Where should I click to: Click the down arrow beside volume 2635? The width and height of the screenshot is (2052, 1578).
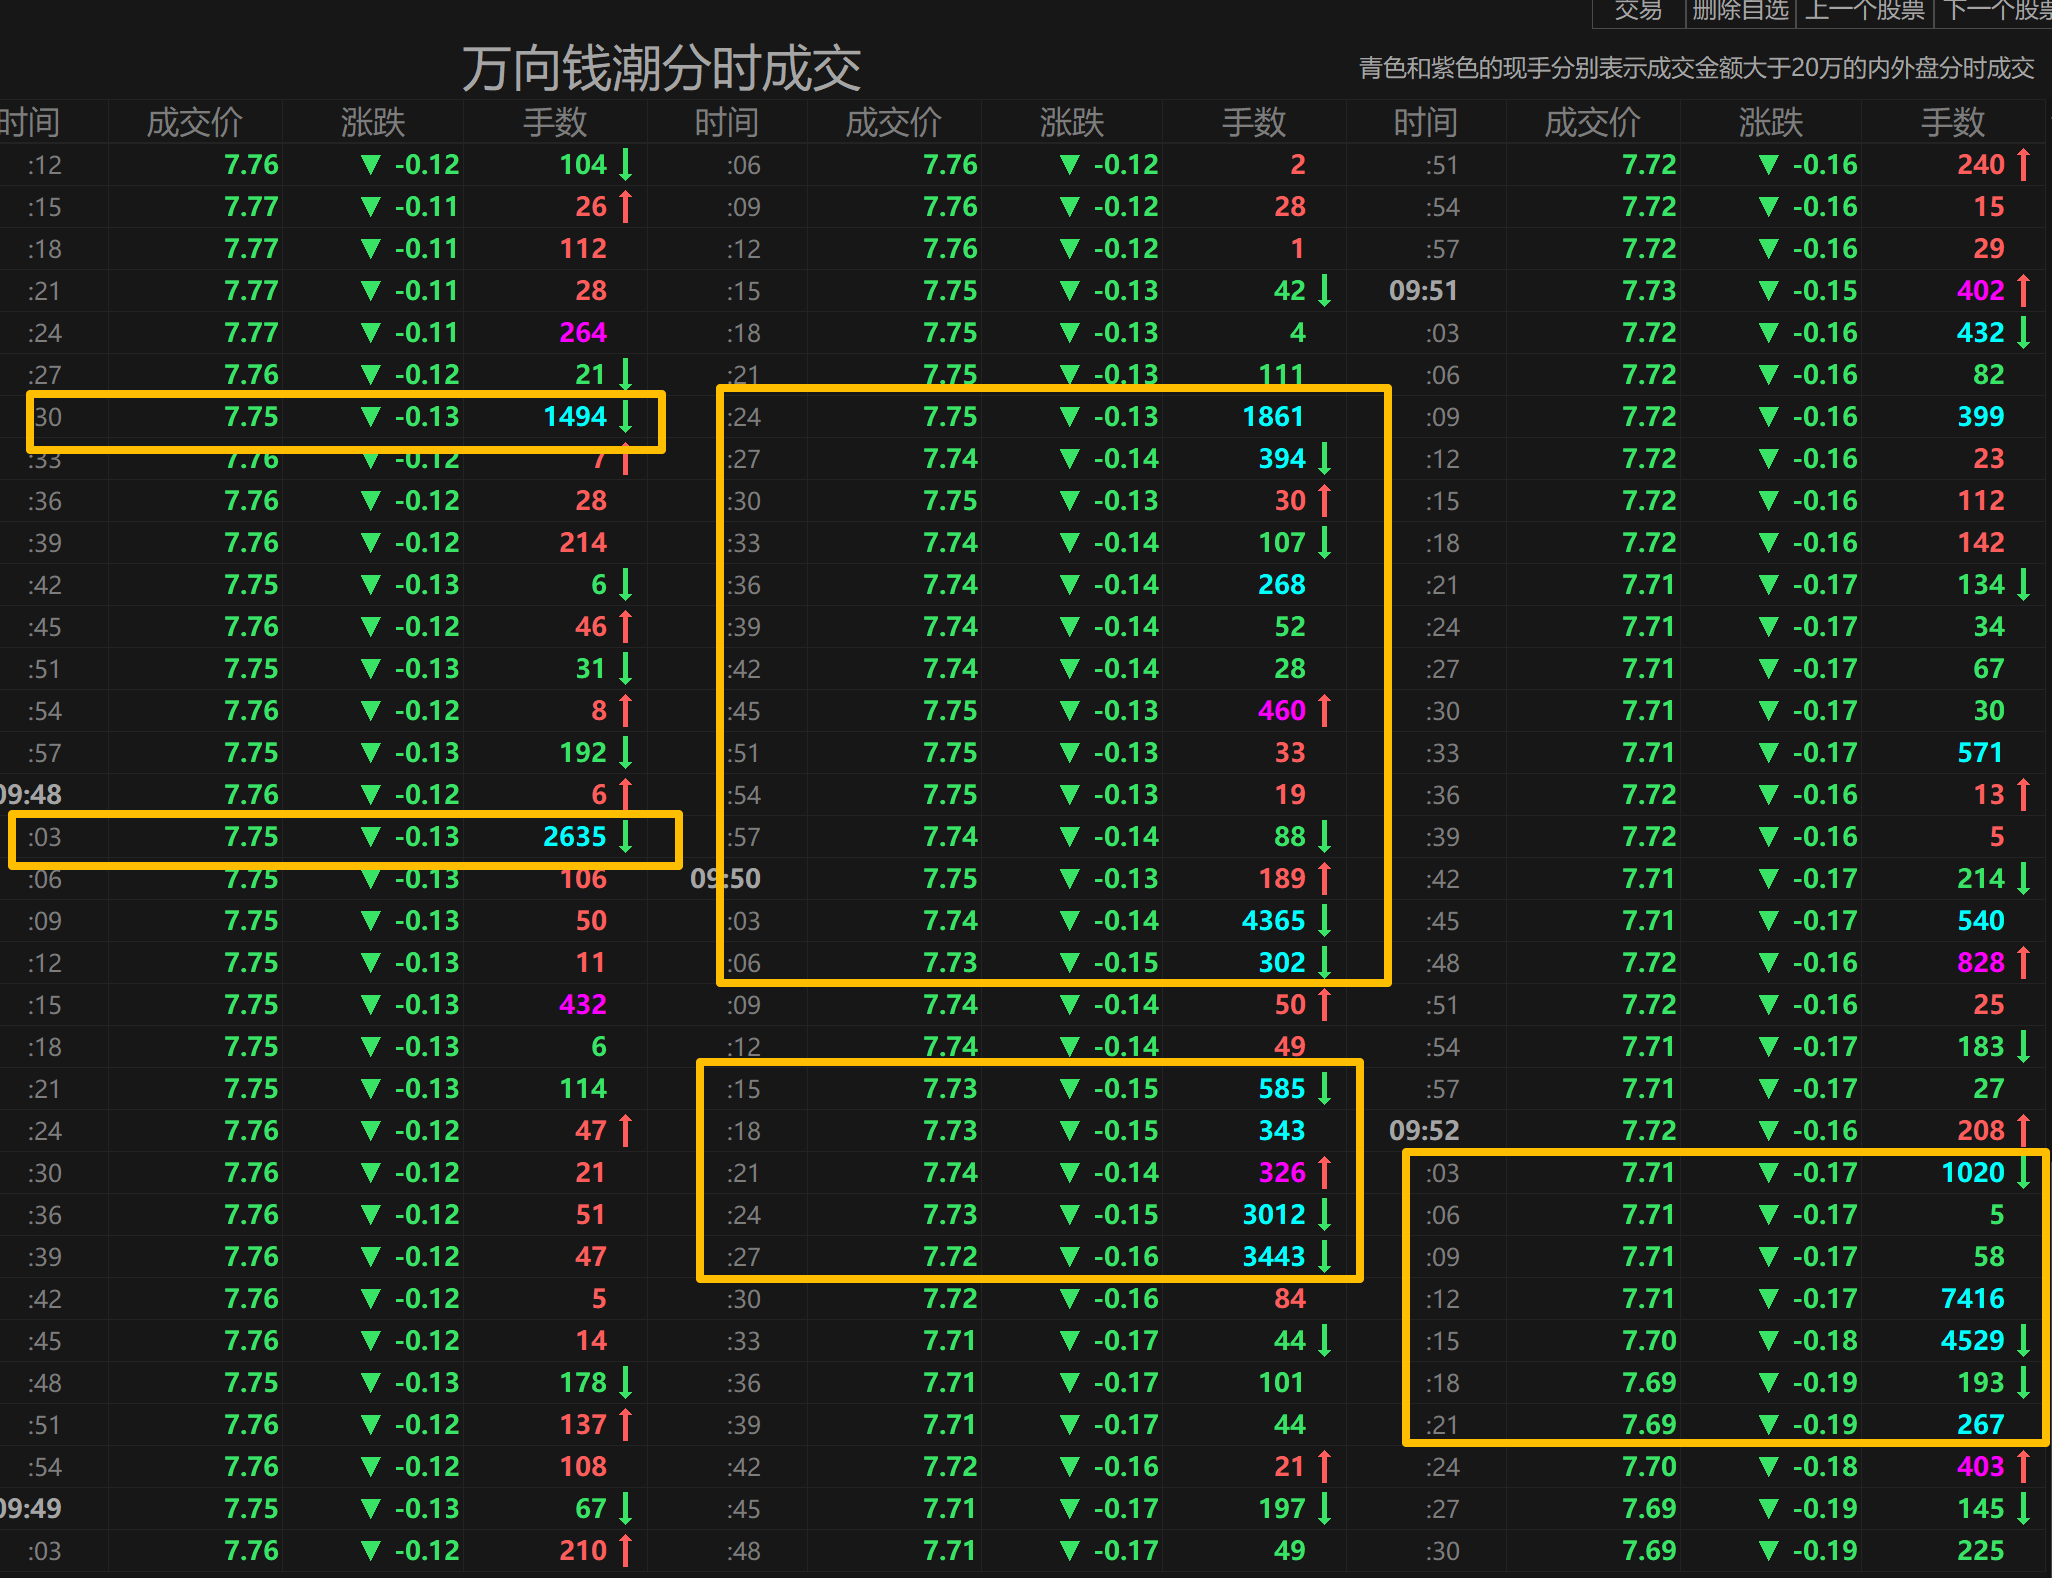click(625, 836)
